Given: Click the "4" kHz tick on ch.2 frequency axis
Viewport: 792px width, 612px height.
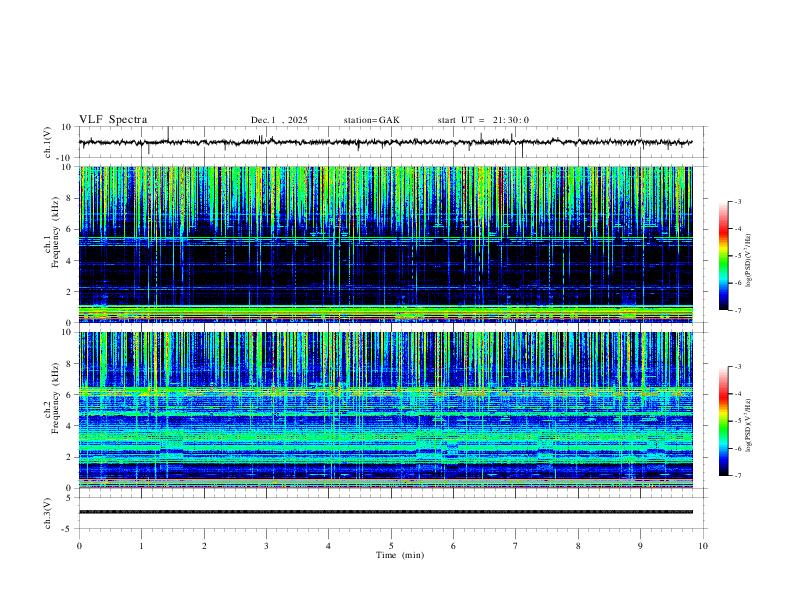Looking at the screenshot, I should coord(69,426).
